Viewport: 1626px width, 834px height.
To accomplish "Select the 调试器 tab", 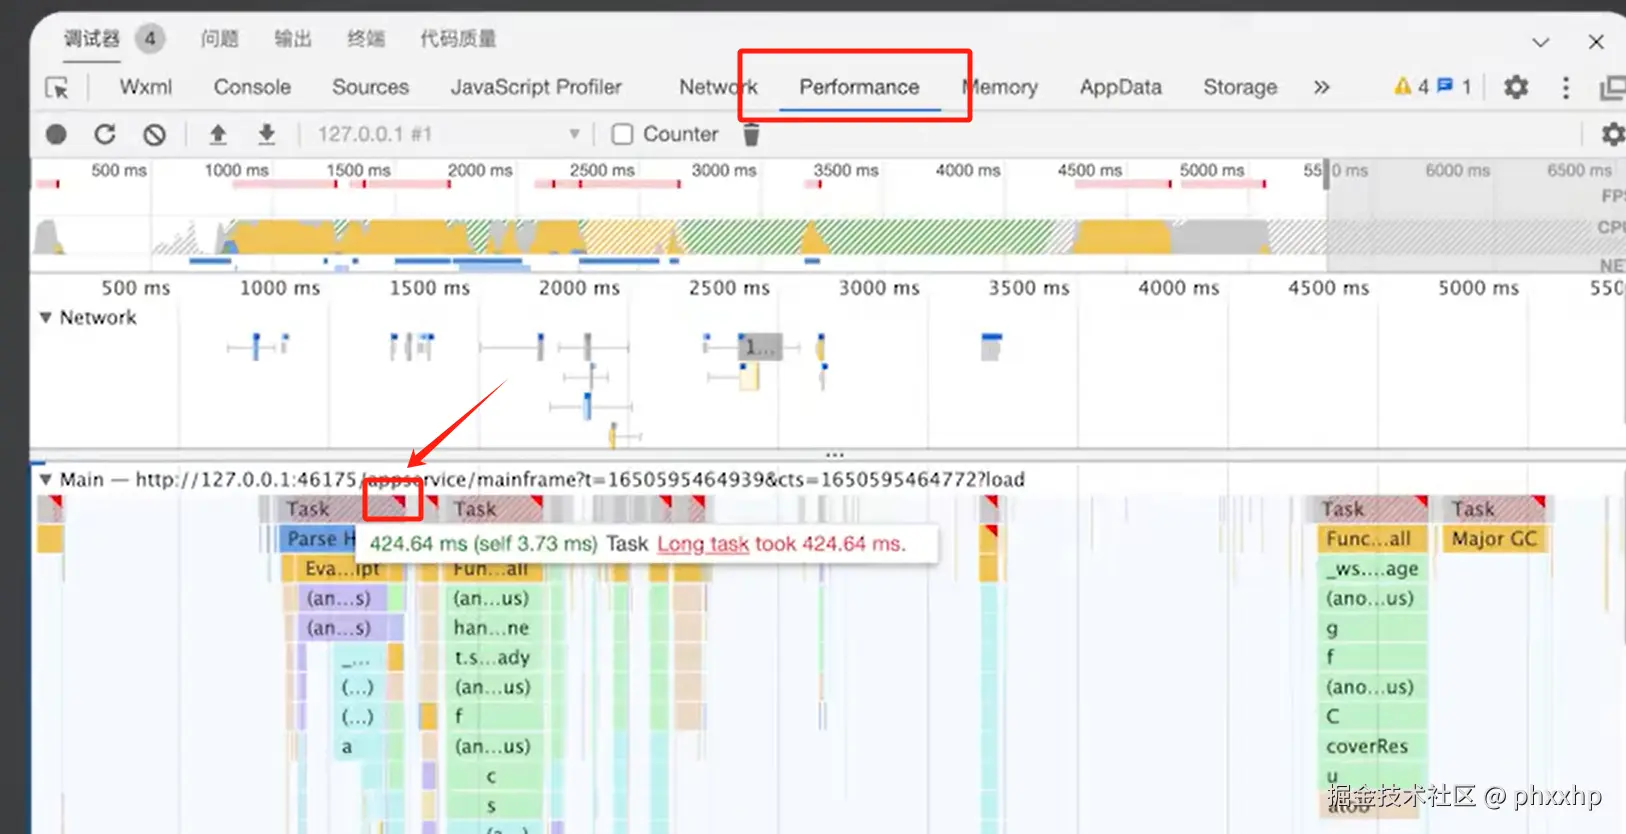I will tap(92, 39).
